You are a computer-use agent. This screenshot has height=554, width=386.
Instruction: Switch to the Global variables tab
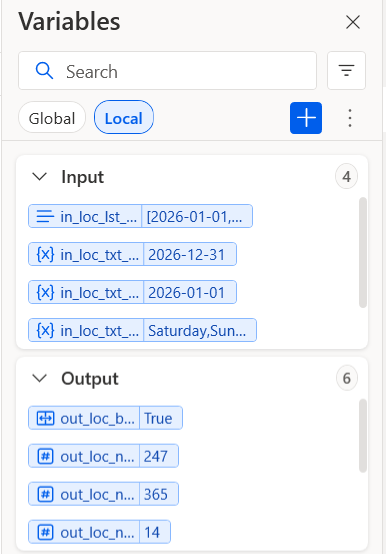(x=52, y=118)
